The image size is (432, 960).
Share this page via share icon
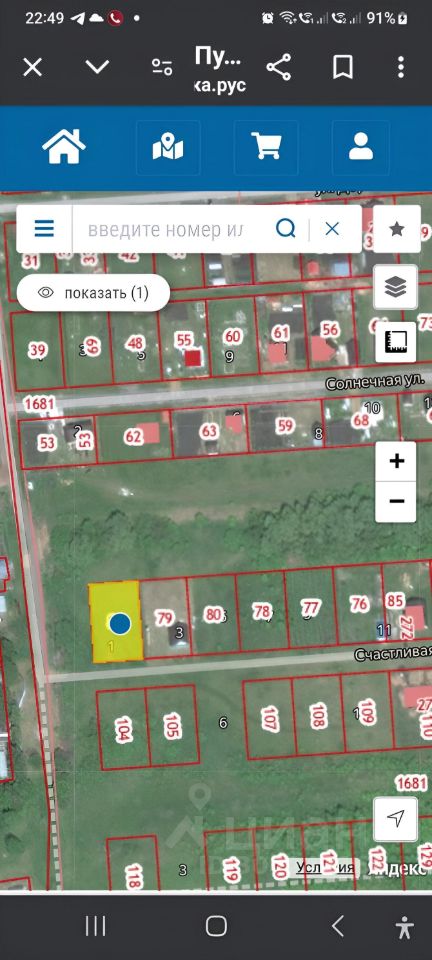(x=278, y=67)
